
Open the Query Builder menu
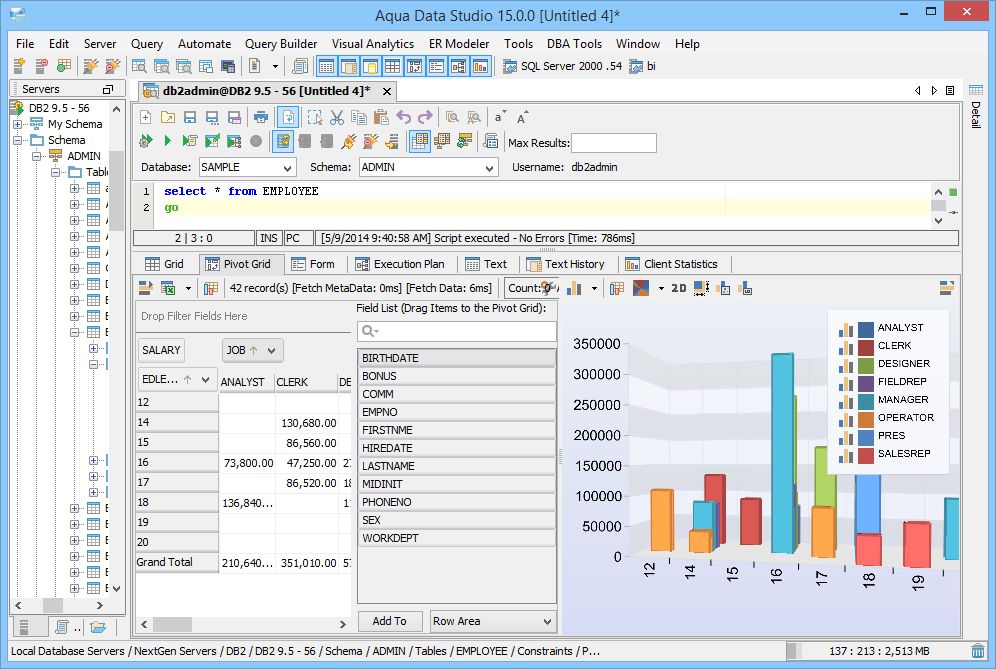[x=281, y=44]
